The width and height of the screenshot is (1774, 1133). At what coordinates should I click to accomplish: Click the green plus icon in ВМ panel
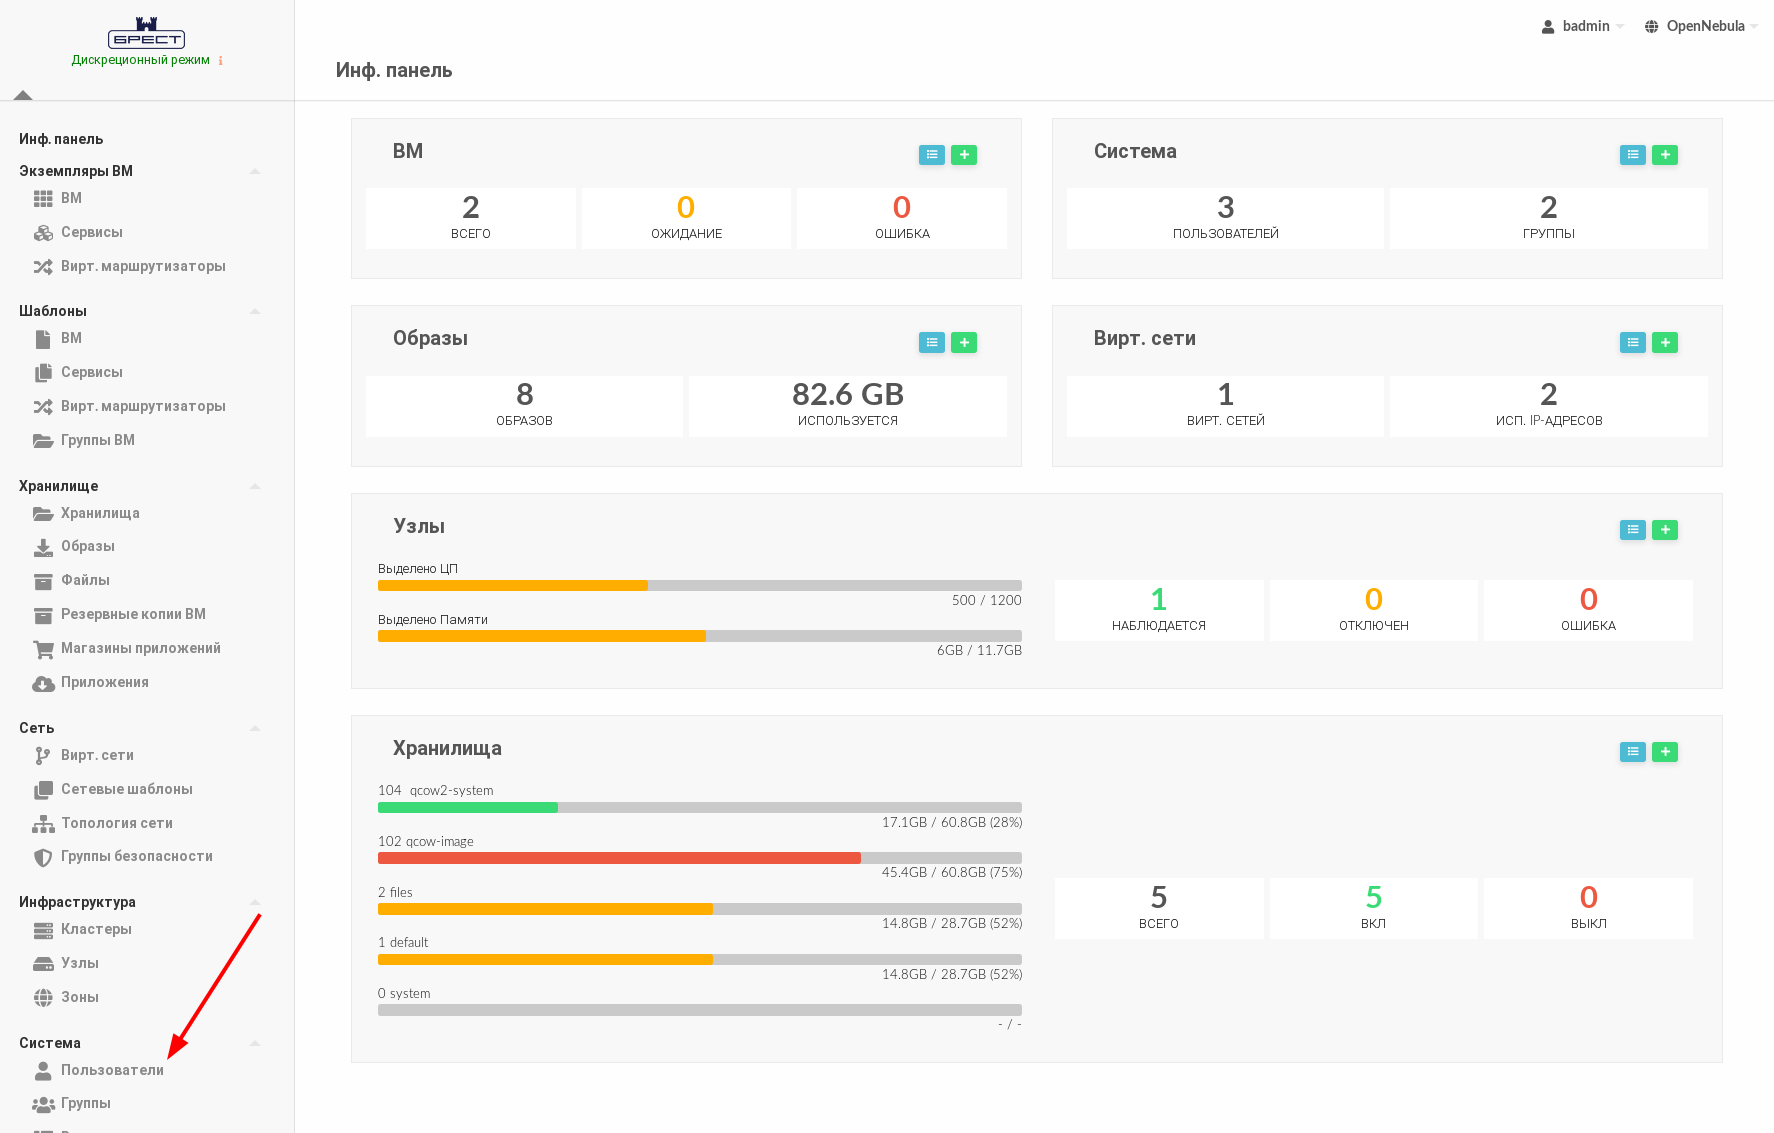(x=963, y=155)
